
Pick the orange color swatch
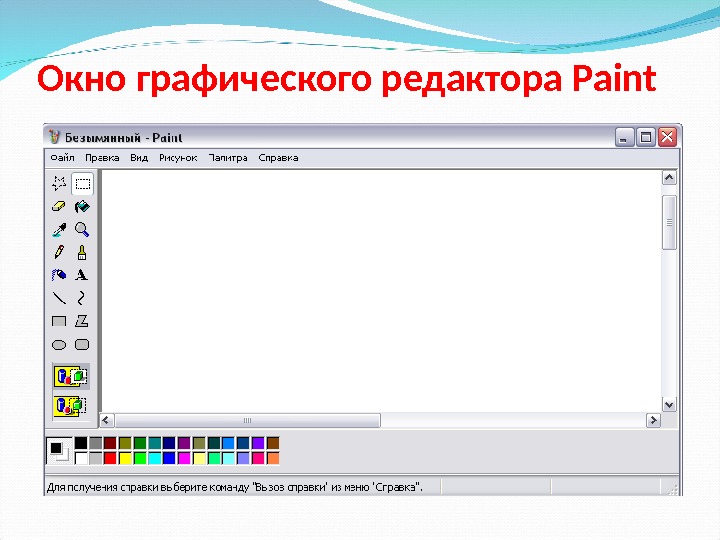tap(273, 458)
